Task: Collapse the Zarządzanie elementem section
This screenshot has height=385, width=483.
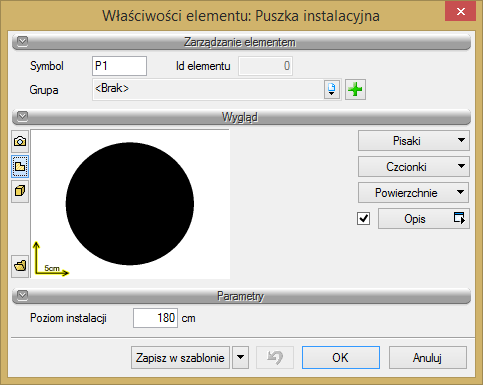Action: [x=23, y=41]
